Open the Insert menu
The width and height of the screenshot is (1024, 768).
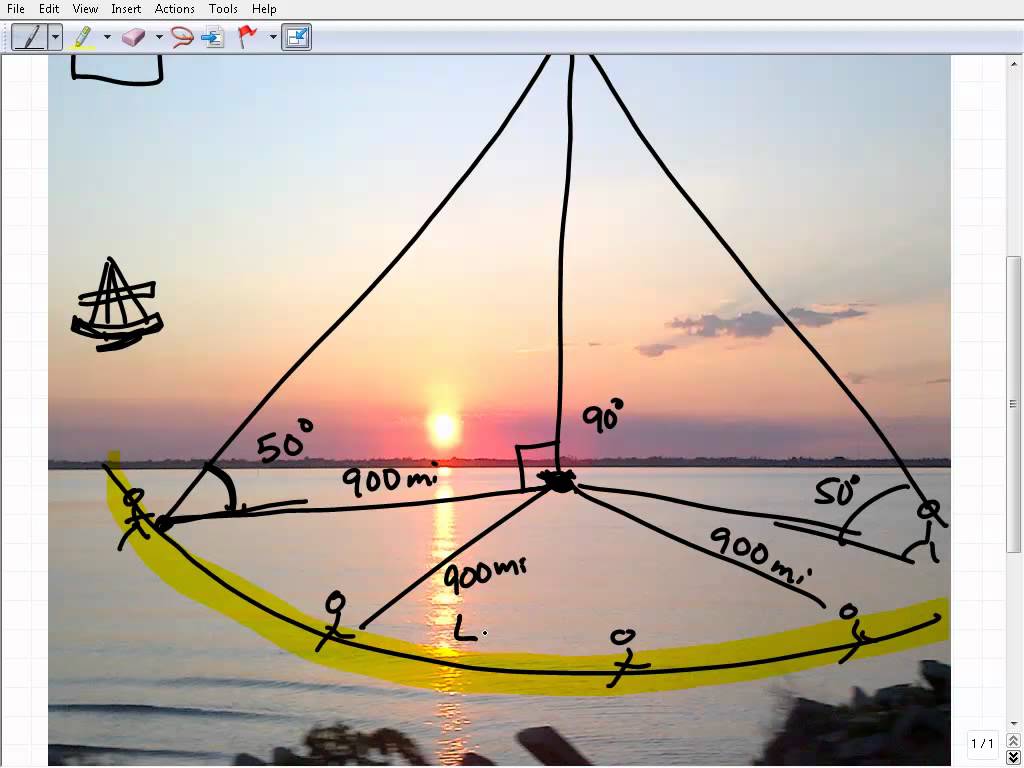tap(126, 9)
